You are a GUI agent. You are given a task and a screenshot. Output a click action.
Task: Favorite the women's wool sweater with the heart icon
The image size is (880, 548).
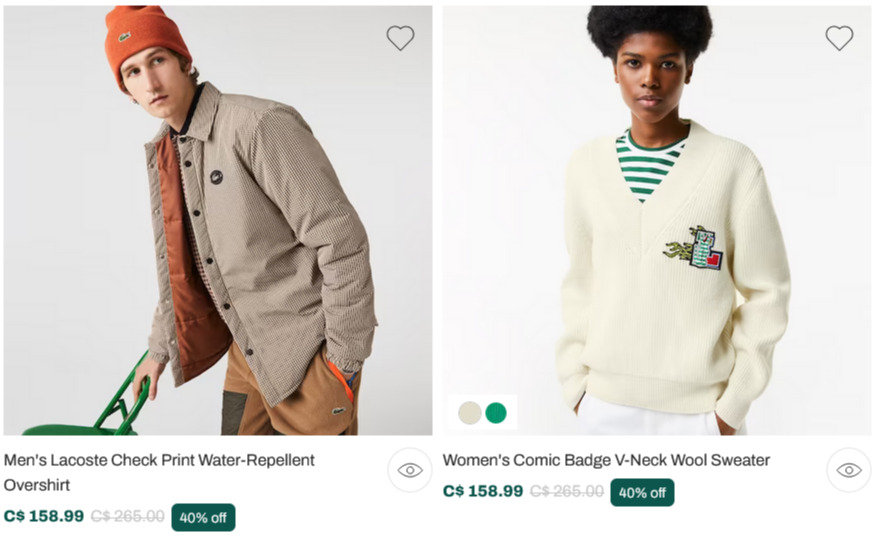[839, 38]
